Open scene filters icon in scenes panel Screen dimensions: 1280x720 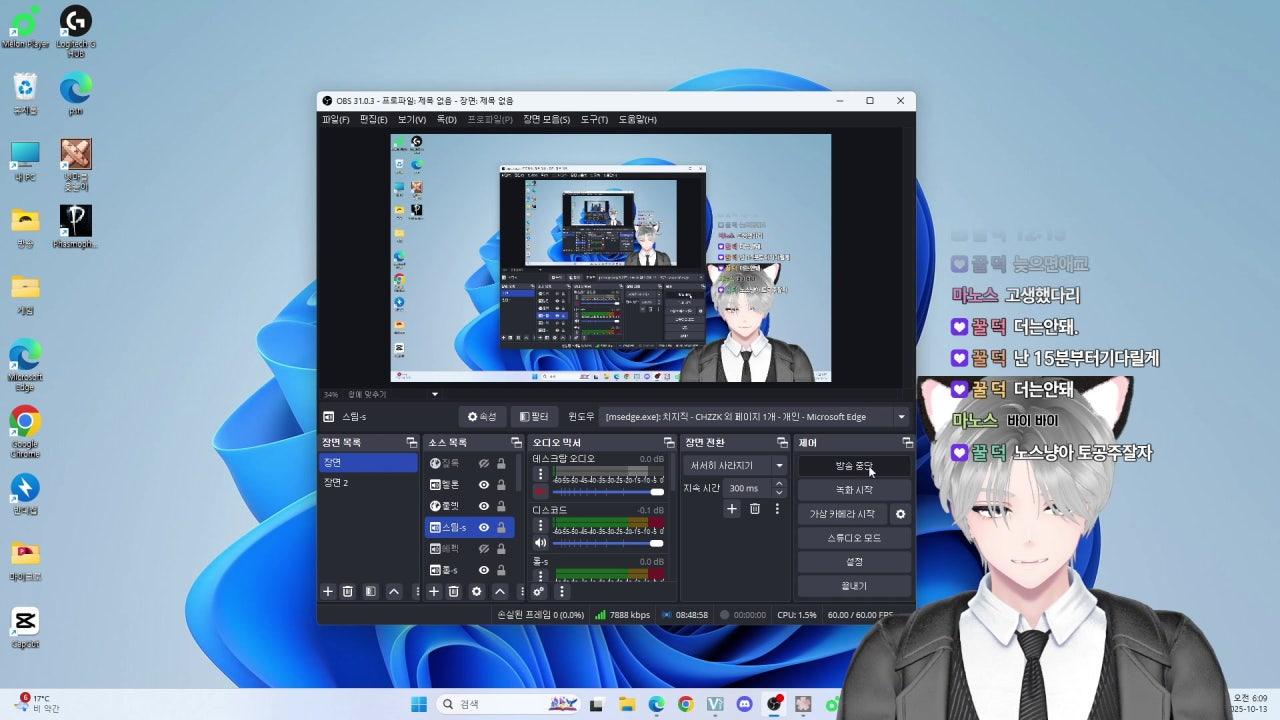point(370,591)
